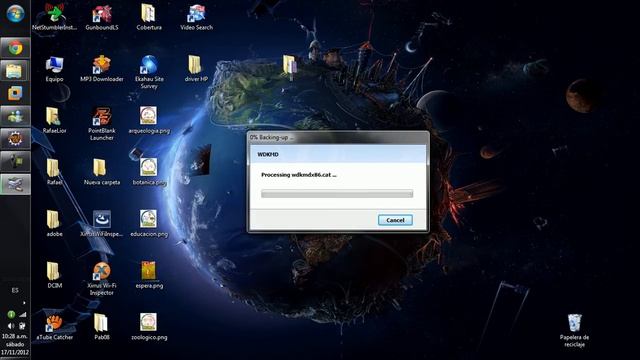Open the Rafael folder

(54, 172)
